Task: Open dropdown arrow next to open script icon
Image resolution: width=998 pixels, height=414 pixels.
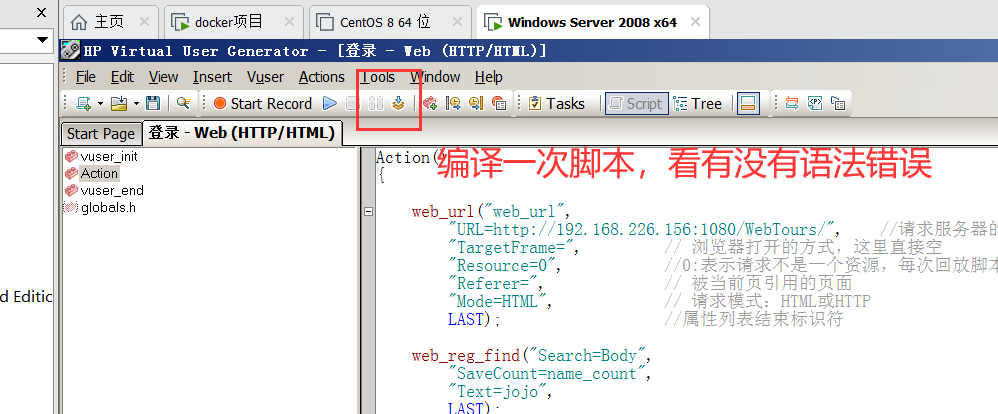Action: coord(135,103)
